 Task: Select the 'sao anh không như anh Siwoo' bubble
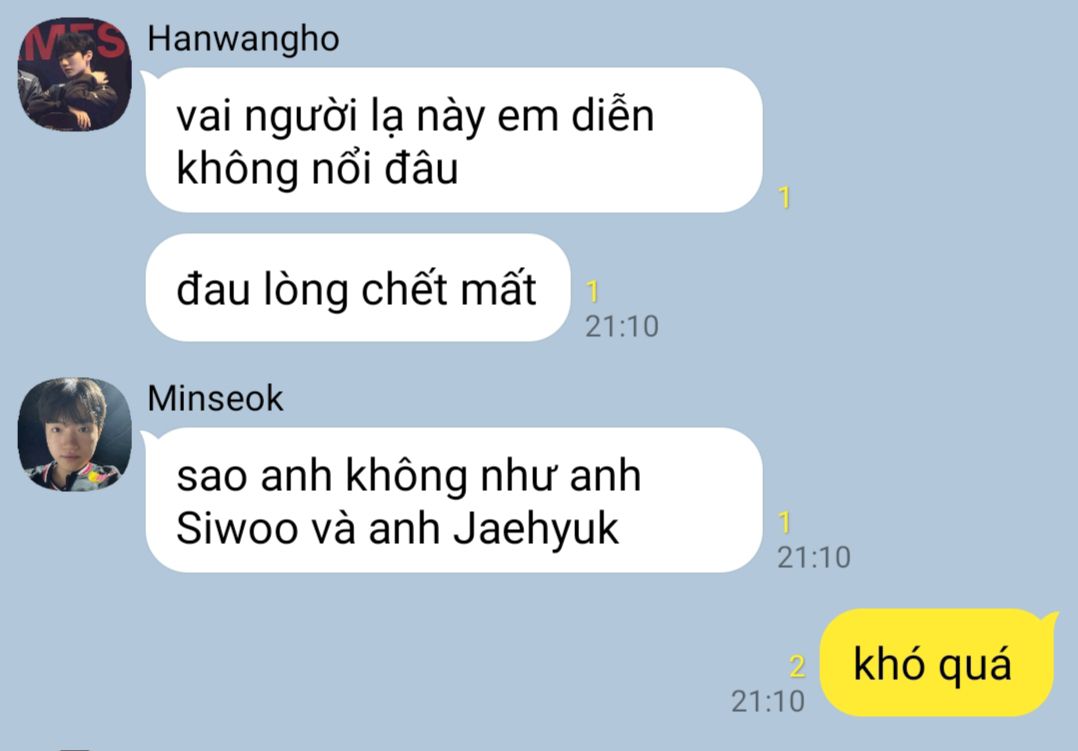454,500
